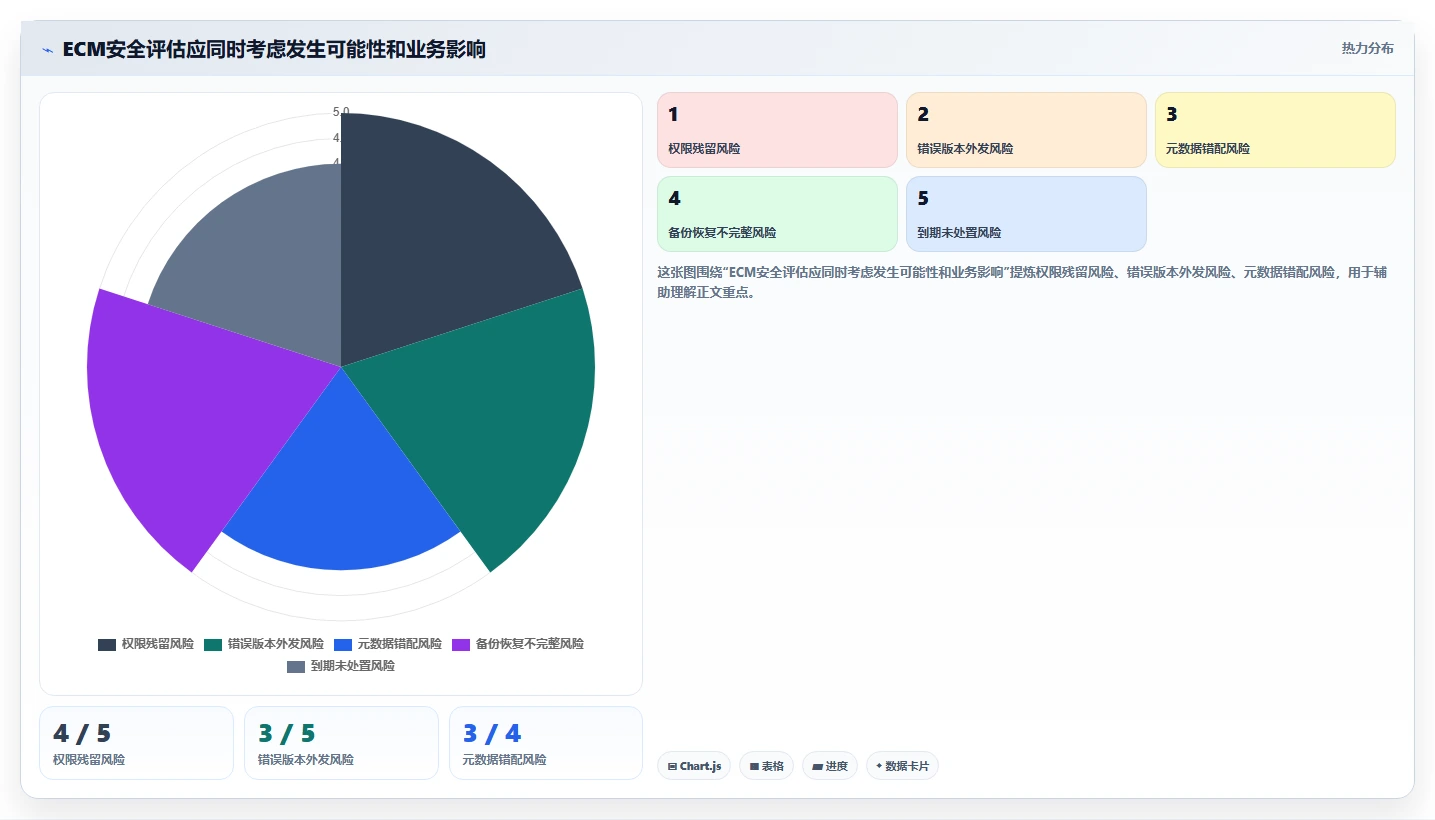Click the description paragraph starting 这张图围绕

click(x=1022, y=282)
